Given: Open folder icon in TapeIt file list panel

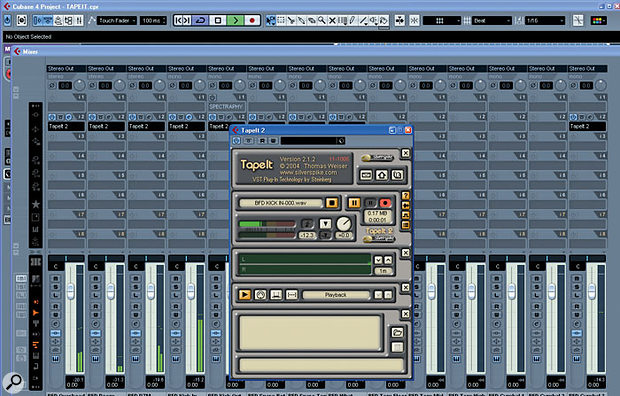Looking at the screenshot, I should tap(397, 332).
